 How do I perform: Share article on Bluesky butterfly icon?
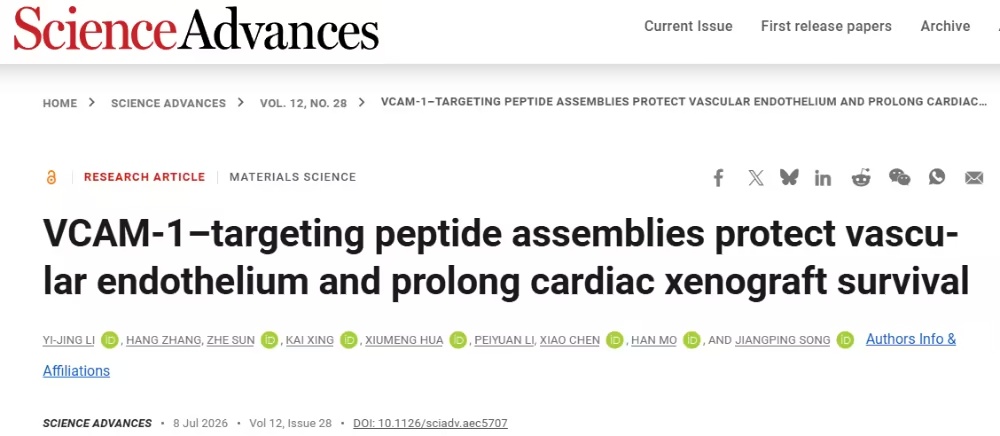789,177
